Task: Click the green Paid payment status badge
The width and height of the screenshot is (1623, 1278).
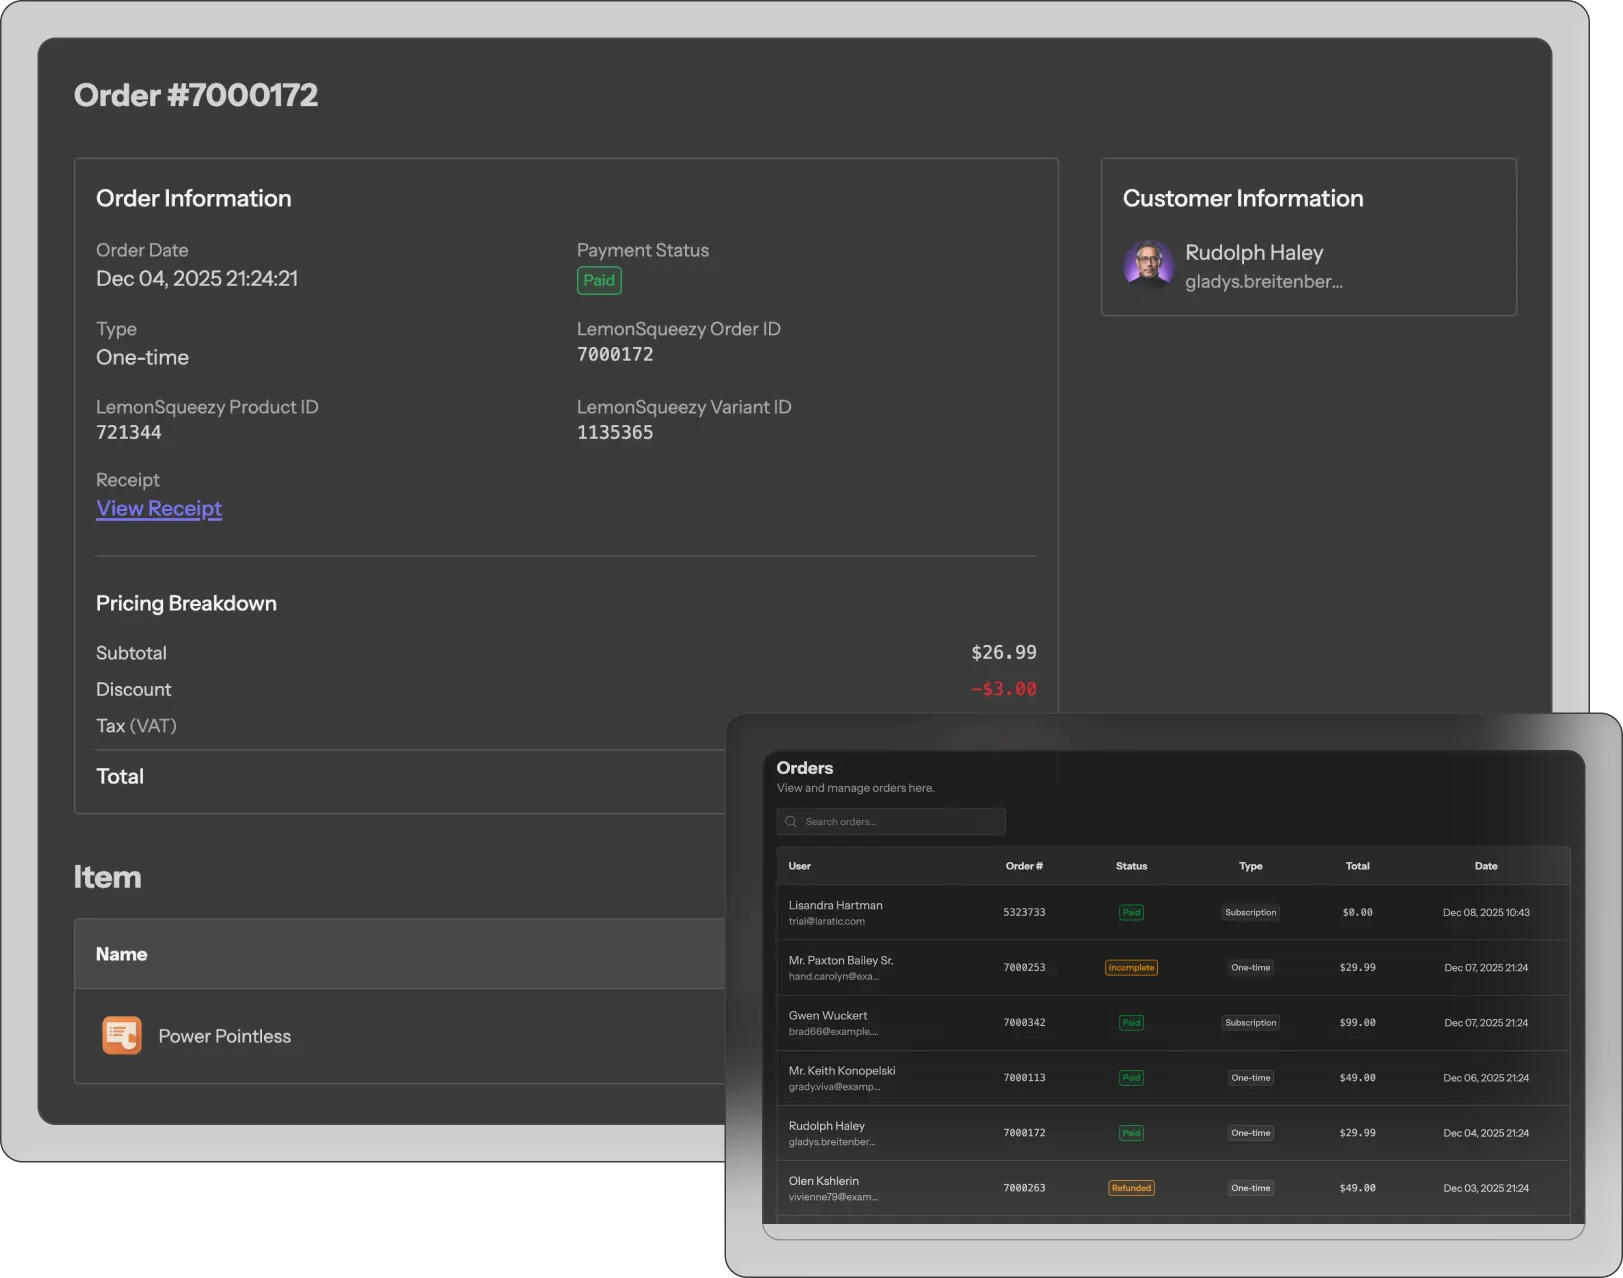Action: (x=599, y=281)
